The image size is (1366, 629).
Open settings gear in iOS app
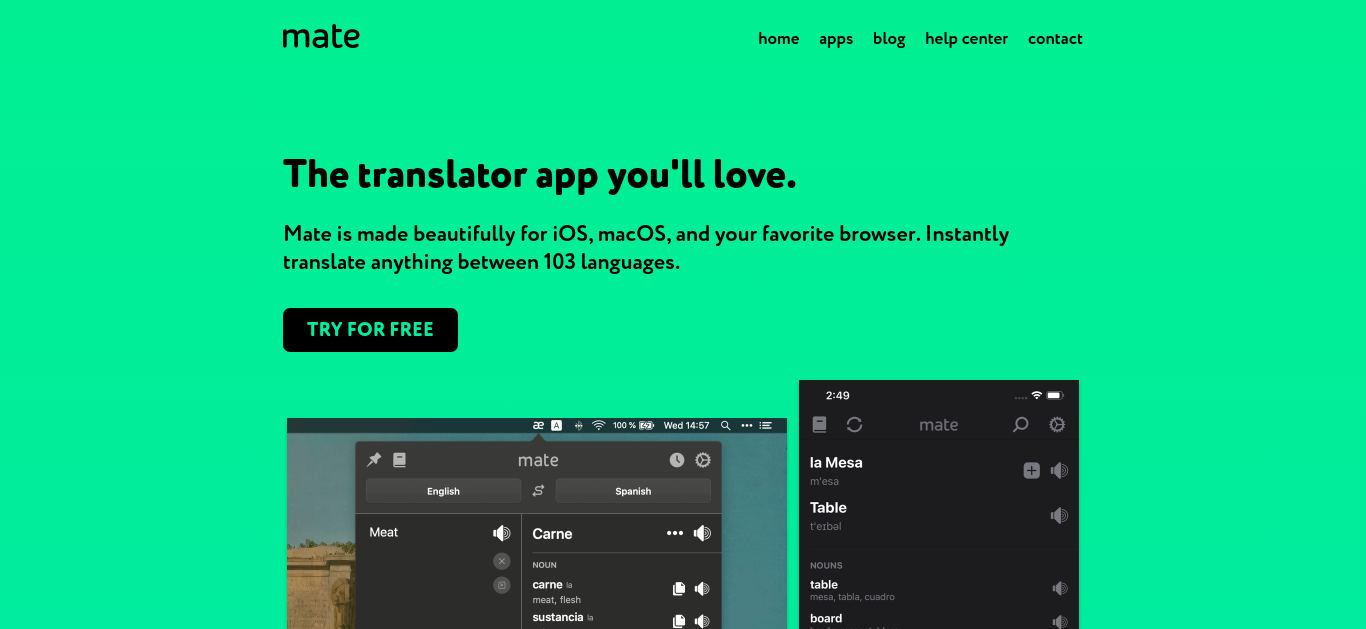coord(1057,425)
